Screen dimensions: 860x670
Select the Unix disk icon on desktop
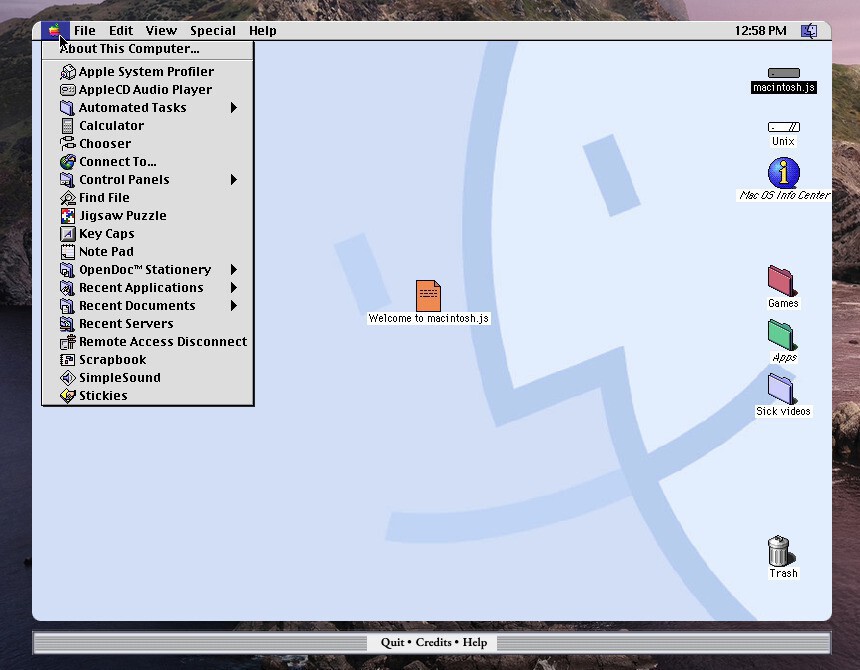click(783, 127)
